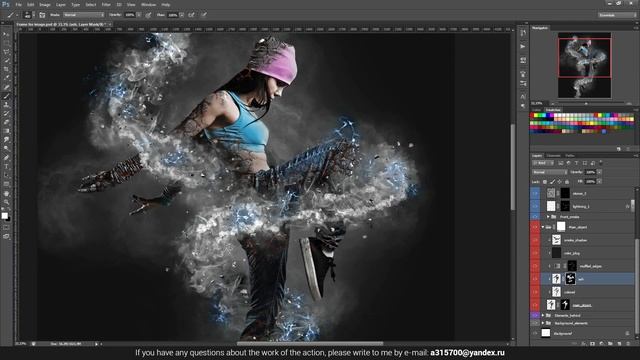Add a layer mask from the Layers panel footer
The height and width of the screenshot is (360, 640).
593,344
